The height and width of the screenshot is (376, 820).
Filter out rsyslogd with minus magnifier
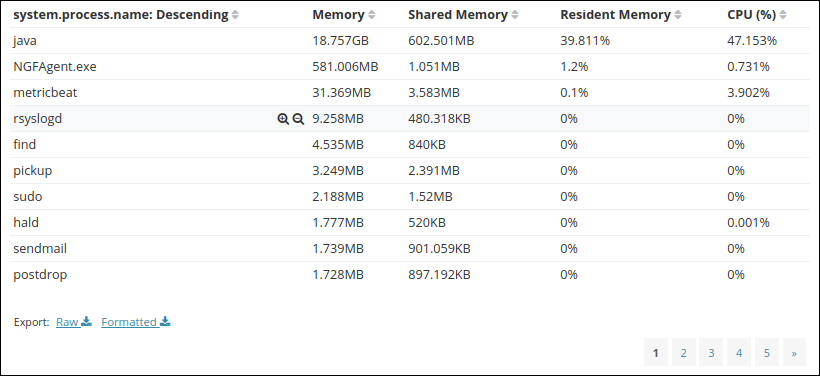(298, 119)
